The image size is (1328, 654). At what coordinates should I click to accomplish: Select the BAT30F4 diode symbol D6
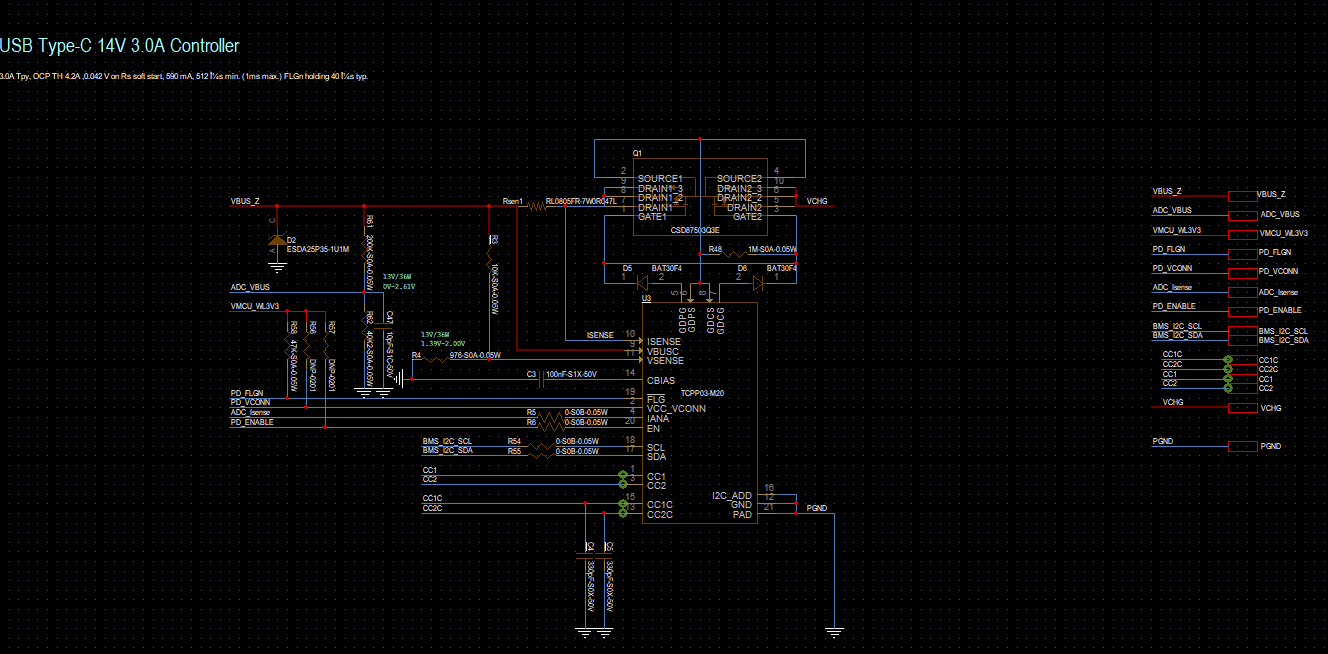[757, 281]
